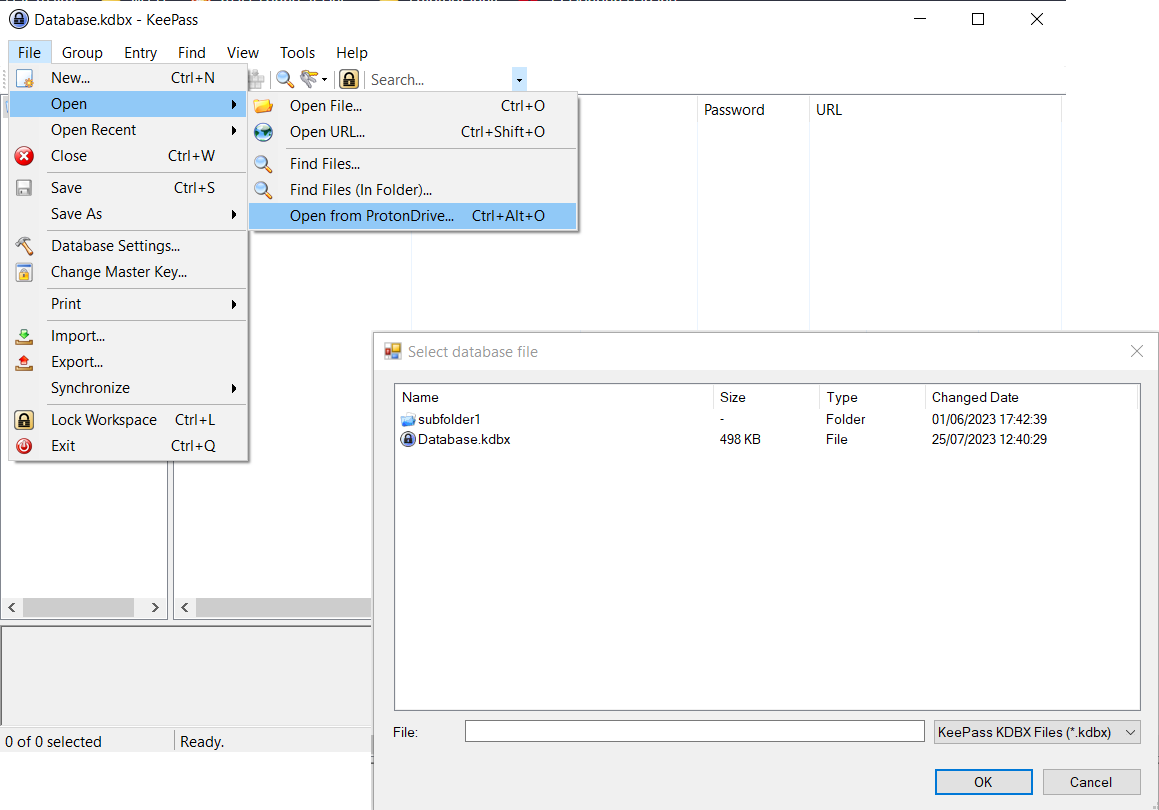Open the KeePass KDBX Files filter dropdown

(1037, 732)
